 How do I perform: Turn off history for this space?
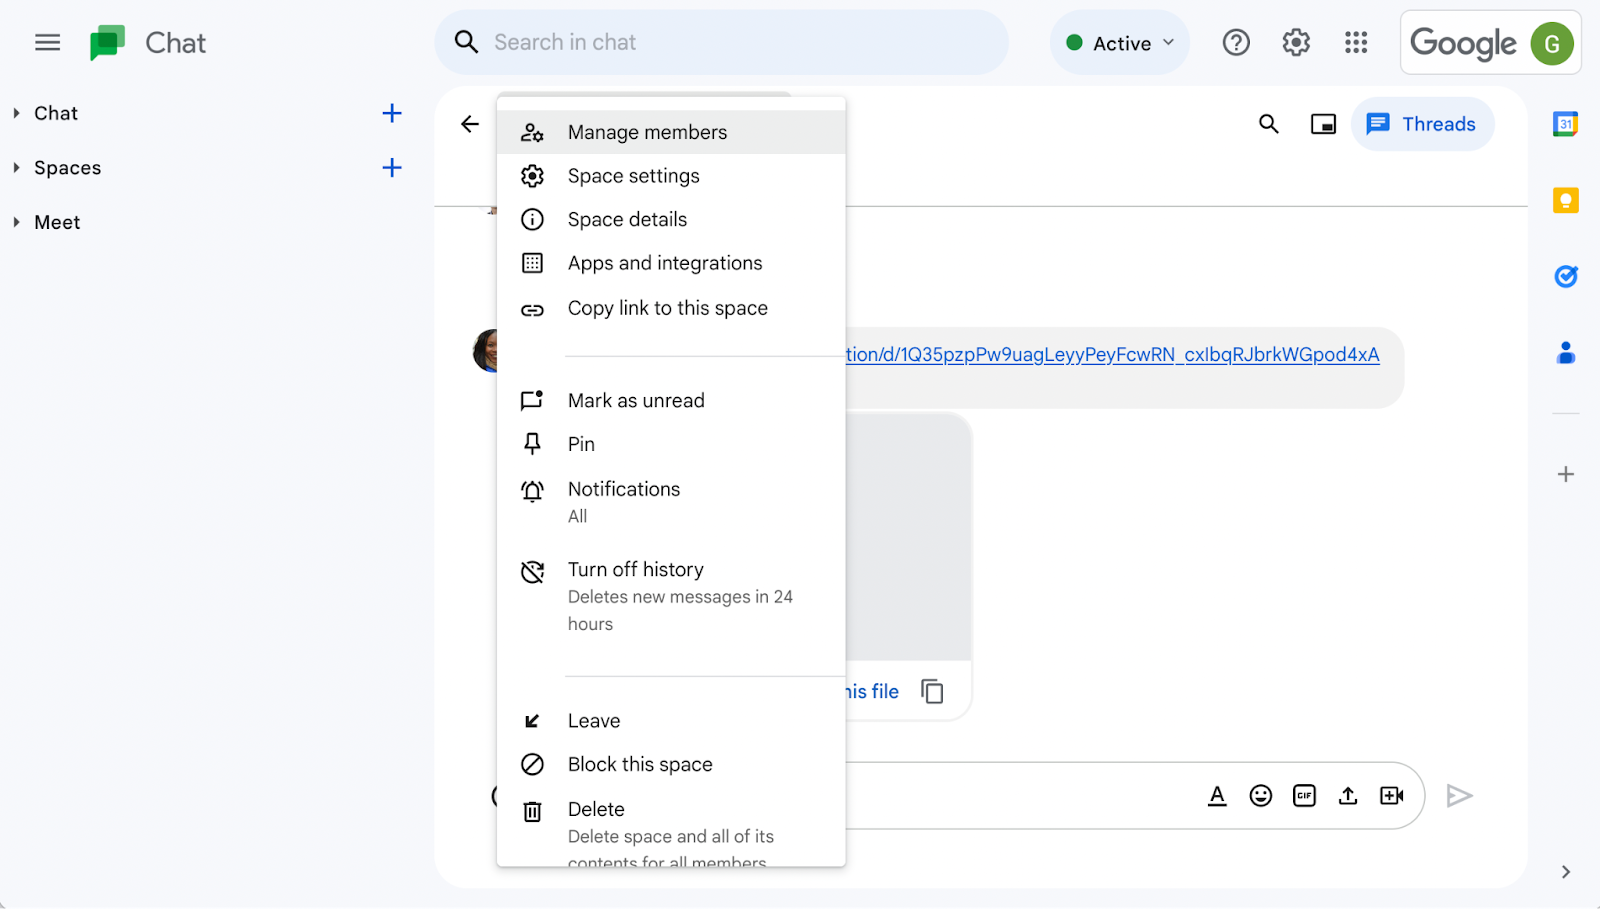[x=636, y=570]
